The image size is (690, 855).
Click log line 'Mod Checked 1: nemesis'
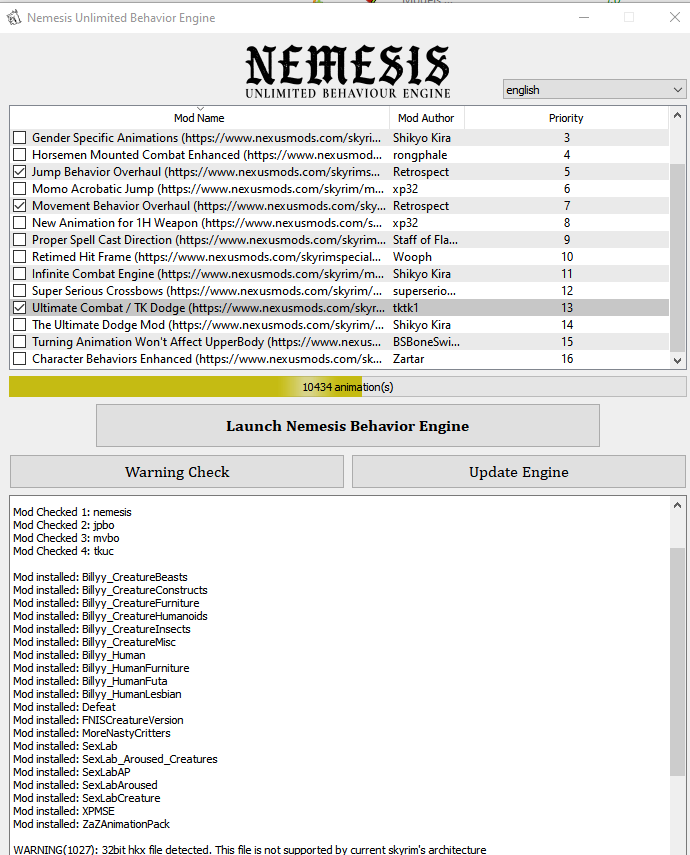coord(73,512)
